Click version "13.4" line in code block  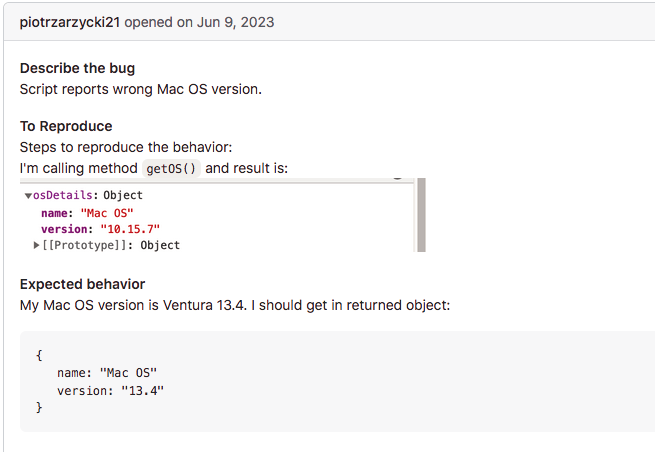(110, 390)
